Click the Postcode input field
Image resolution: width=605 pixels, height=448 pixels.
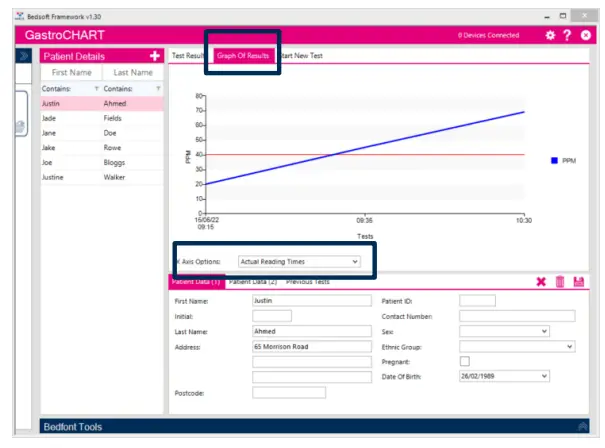click(289, 392)
